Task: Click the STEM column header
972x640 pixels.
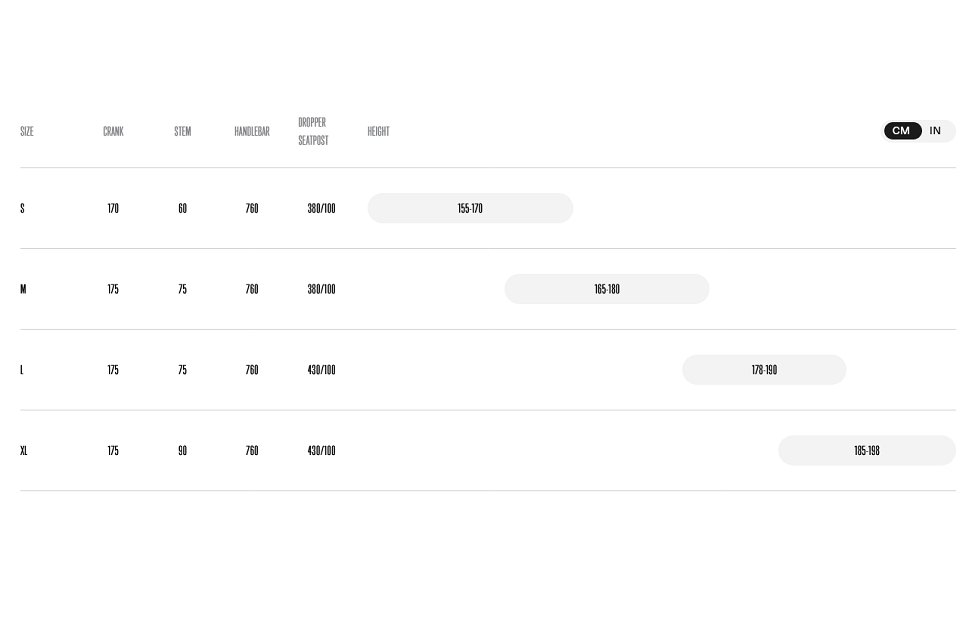Action: pyautogui.click(x=183, y=131)
